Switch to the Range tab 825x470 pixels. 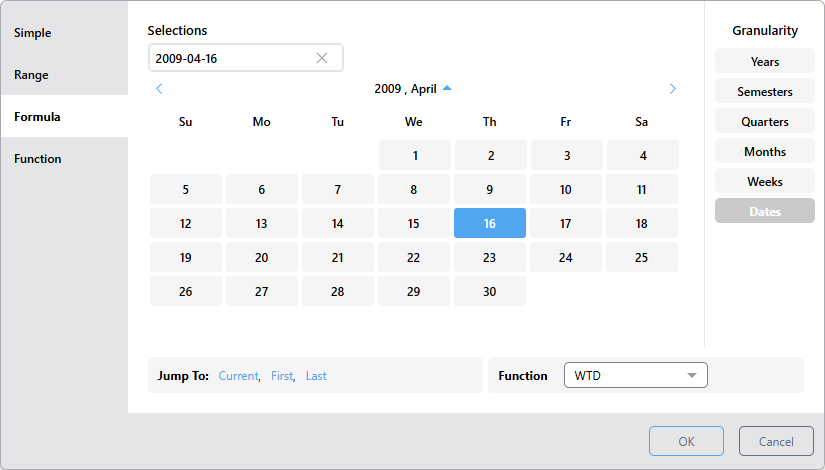31,75
